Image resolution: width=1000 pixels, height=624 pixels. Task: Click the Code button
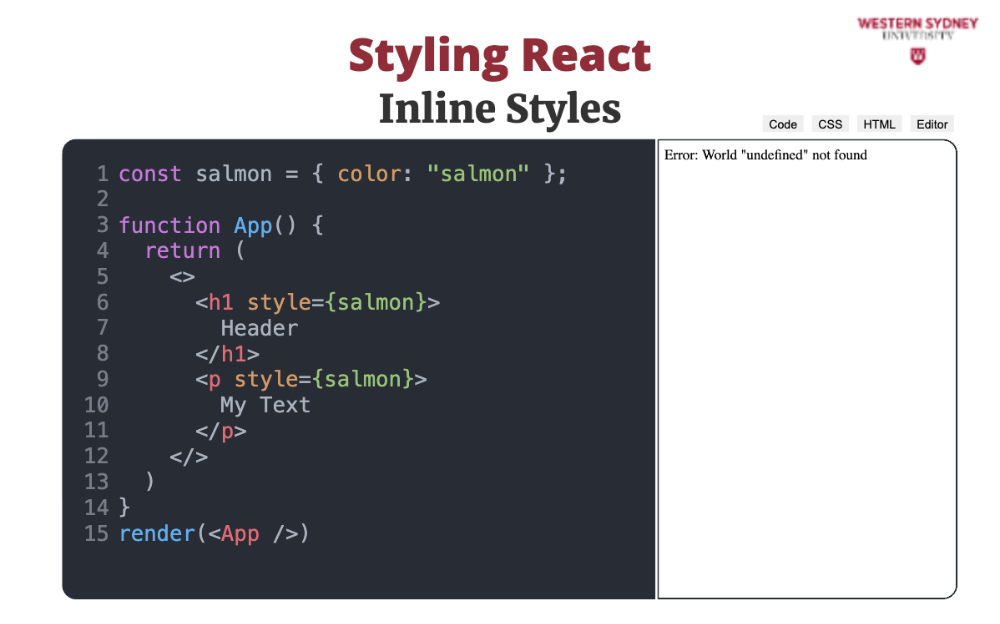[782, 124]
